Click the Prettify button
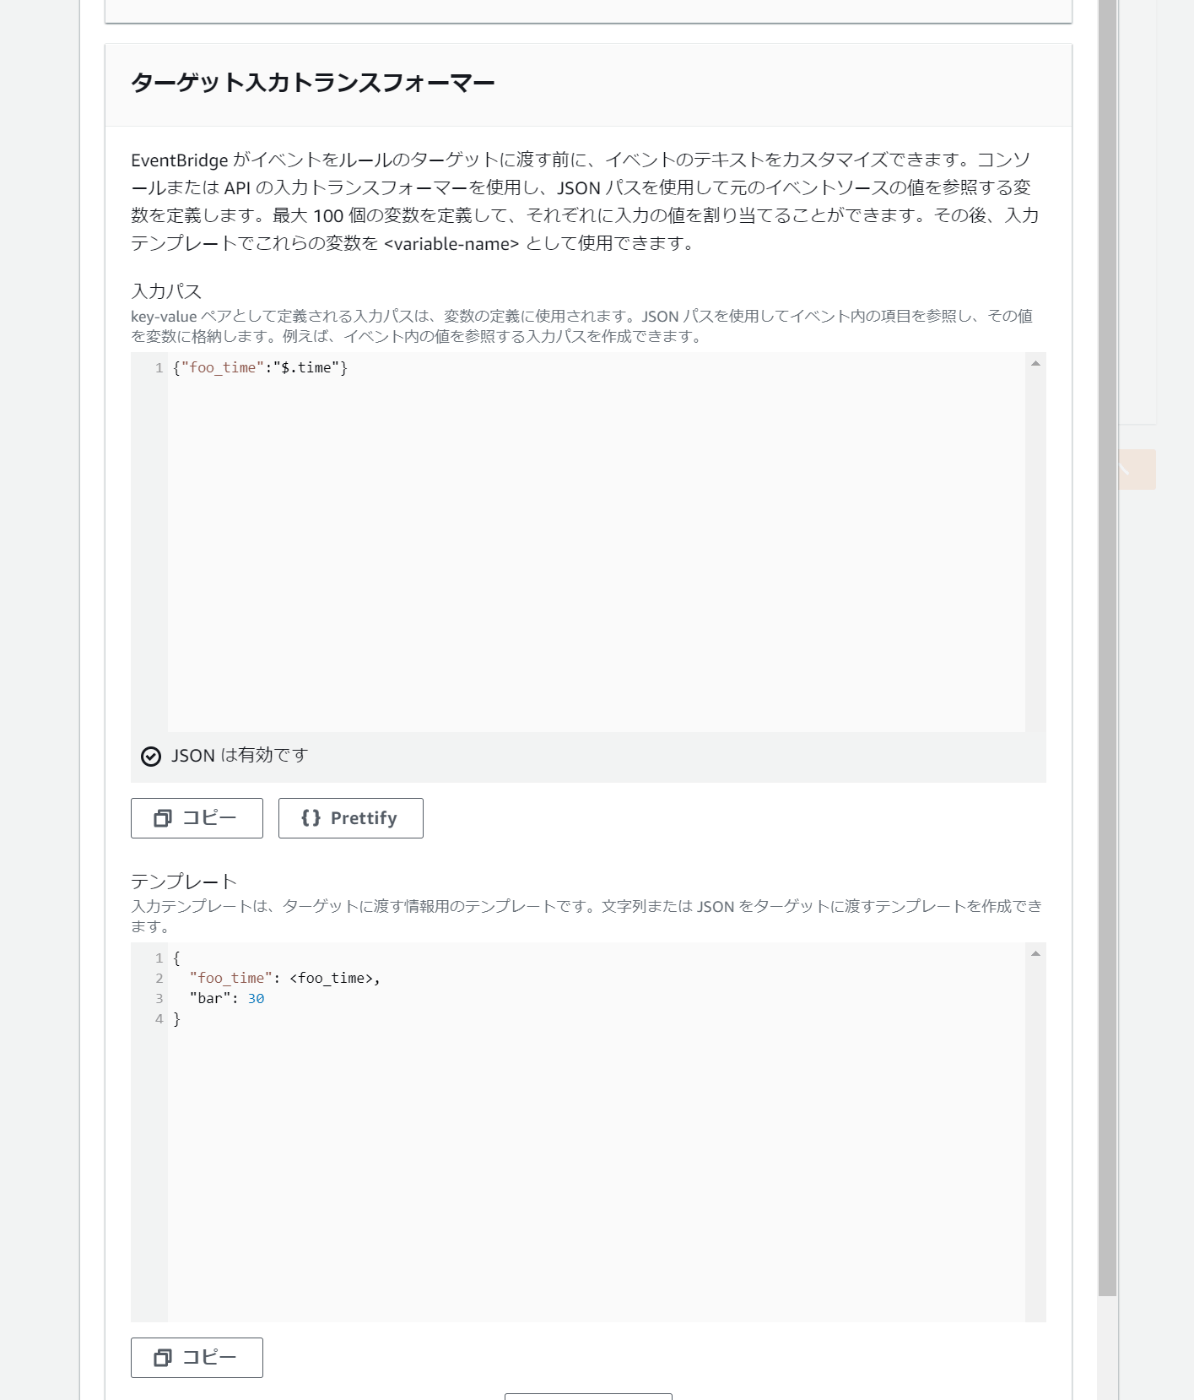The height and width of the screenshot is (1400, 1194). pos(351,818)
